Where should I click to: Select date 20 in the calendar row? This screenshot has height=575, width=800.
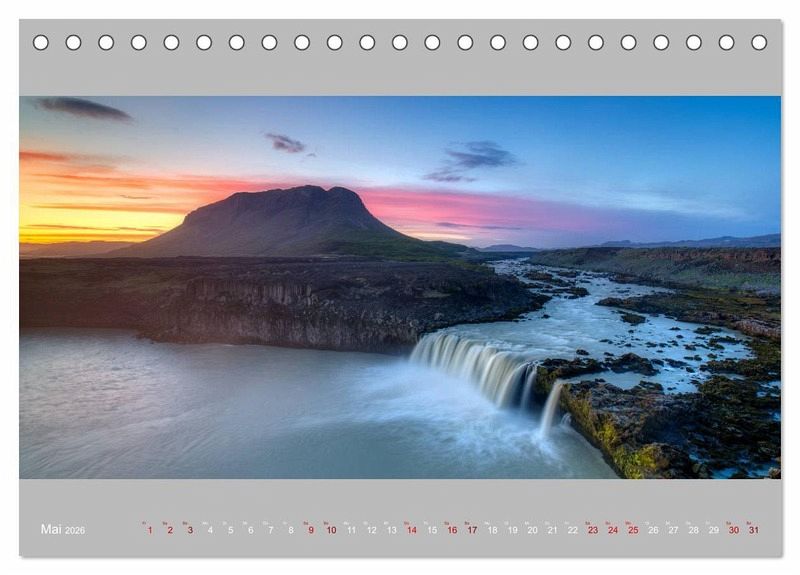click(x=533, y=530)
